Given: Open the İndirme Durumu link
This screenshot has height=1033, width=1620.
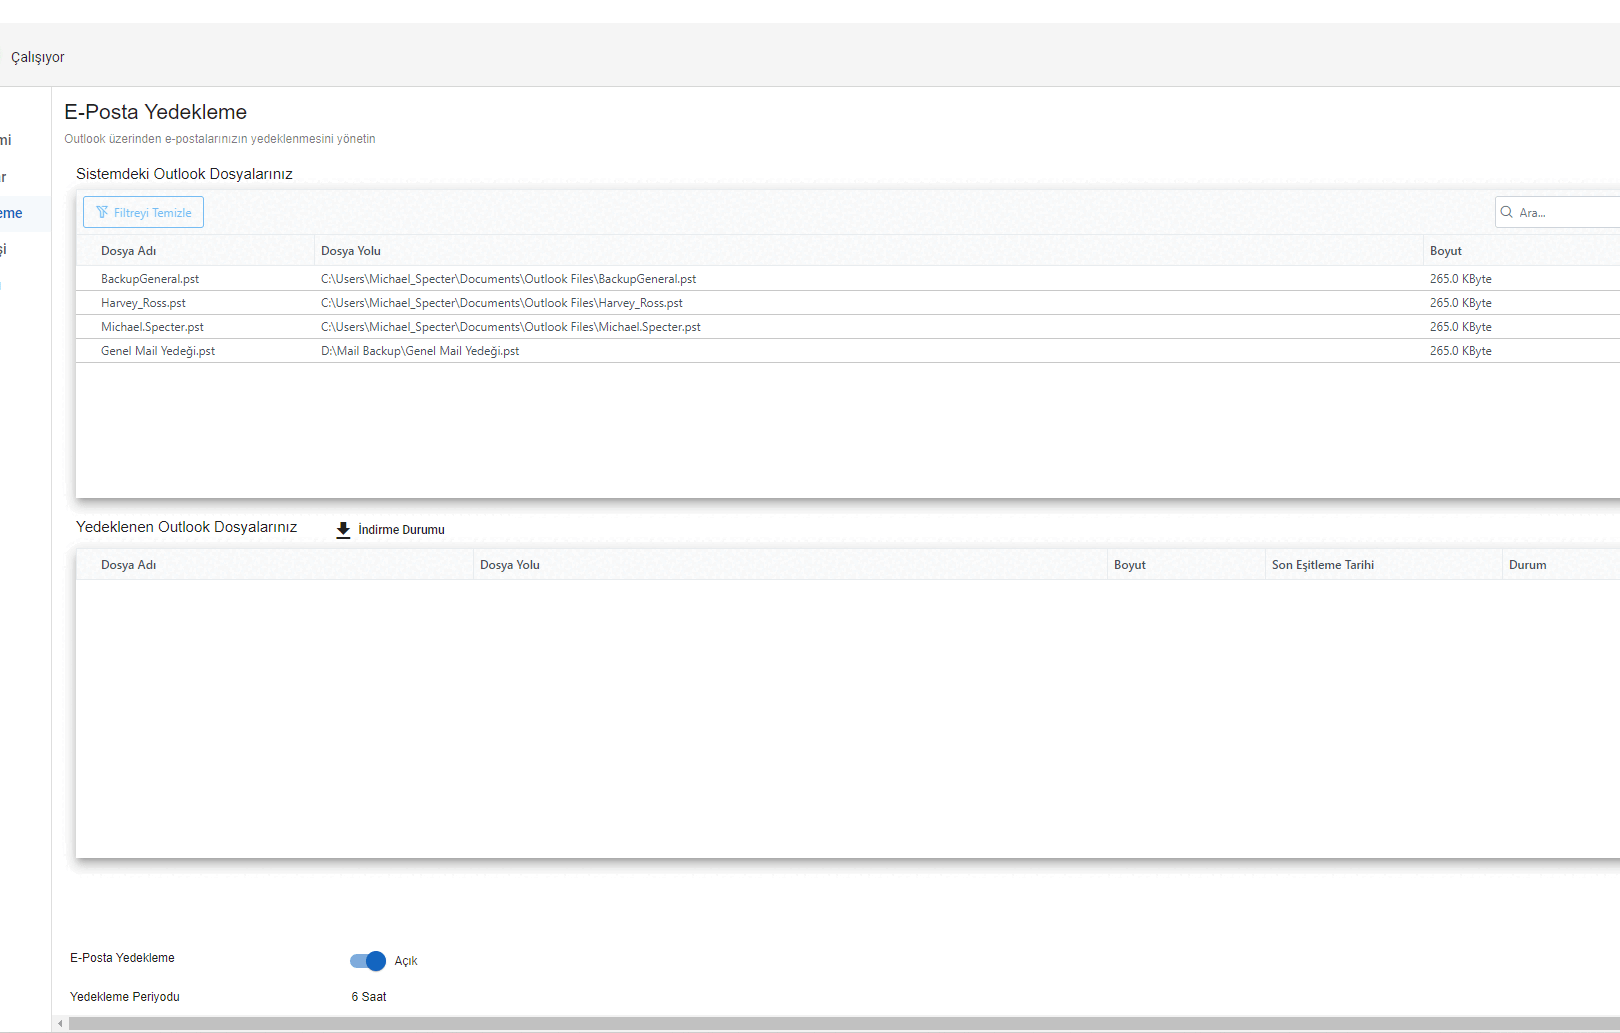Looking at the screenshot, I should click(401, 530).
